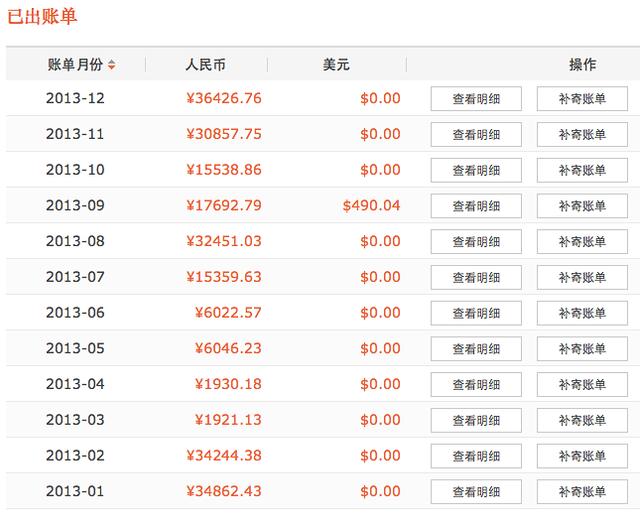
Task: Click 补寄账单 for 2013-11
Action: point(582,134)
